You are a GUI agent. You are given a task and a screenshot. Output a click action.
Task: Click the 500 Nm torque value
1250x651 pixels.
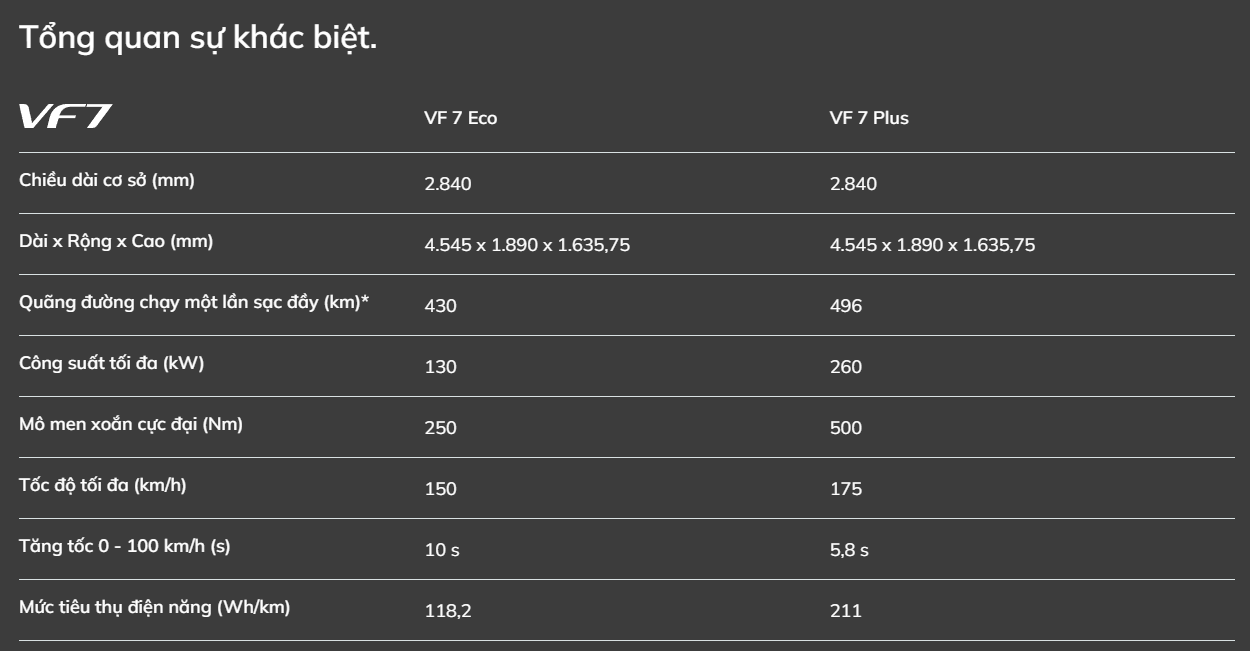[845, 428]
